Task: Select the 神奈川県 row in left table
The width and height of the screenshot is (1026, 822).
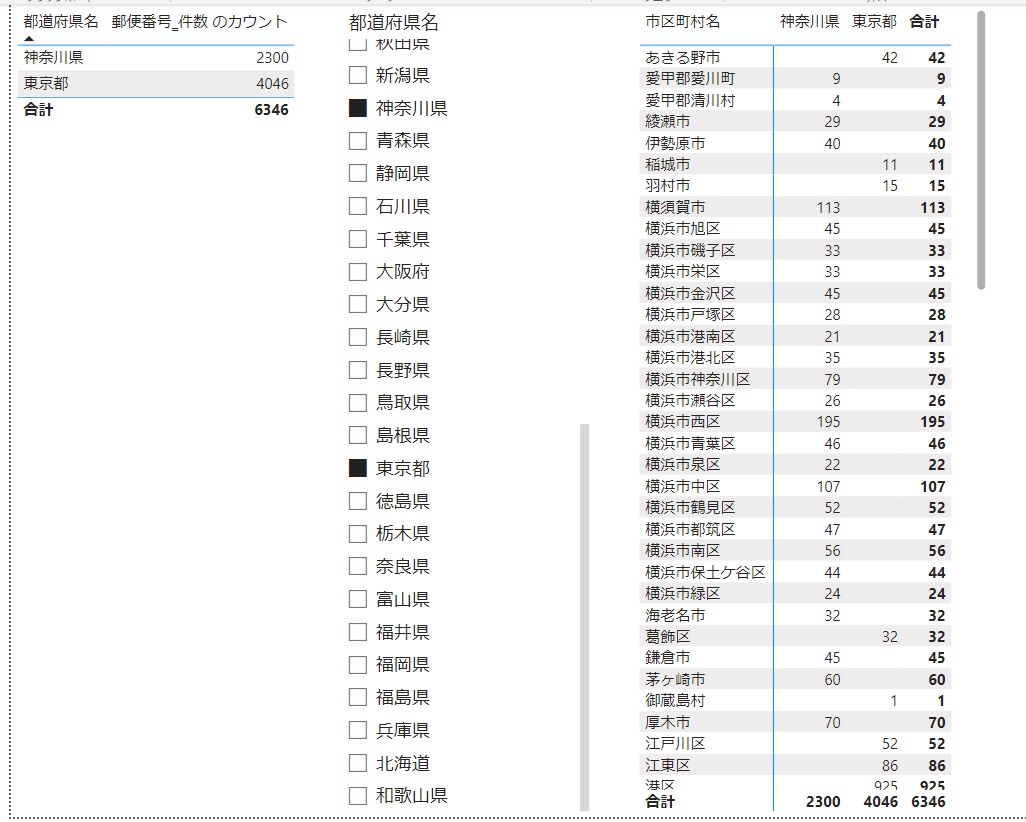Action: (53, 58)
